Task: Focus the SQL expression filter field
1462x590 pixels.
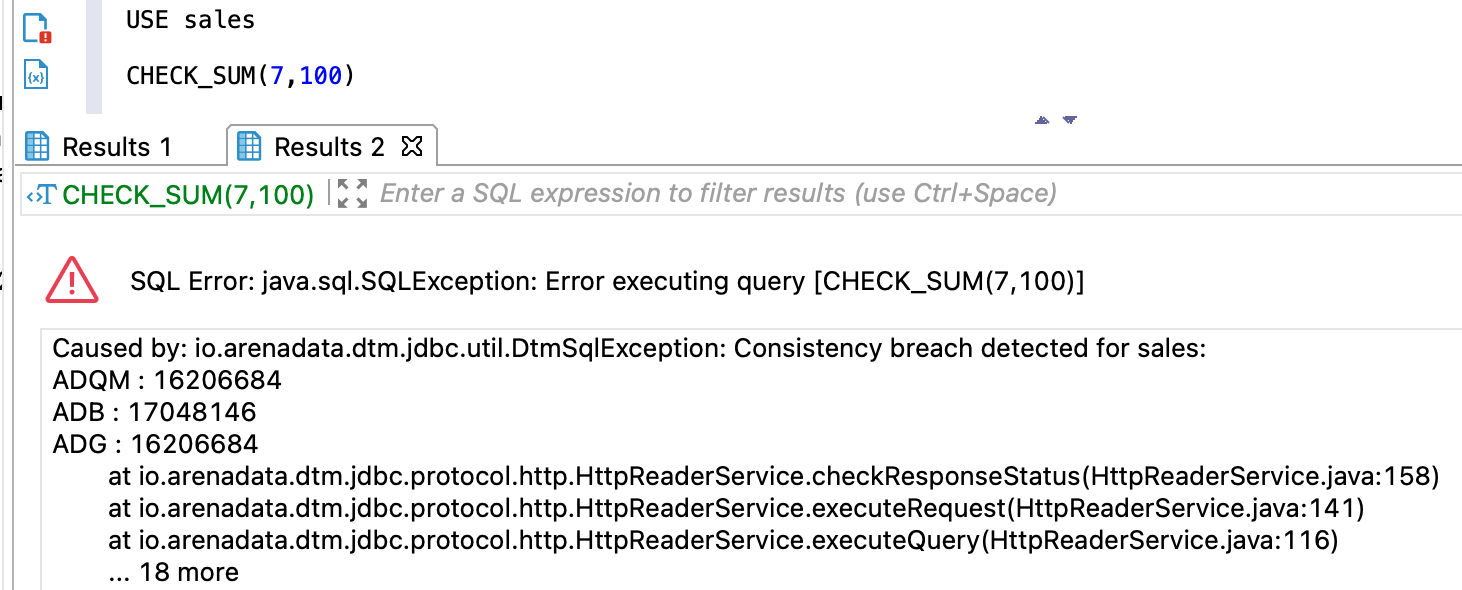Action: click(920, 193)
